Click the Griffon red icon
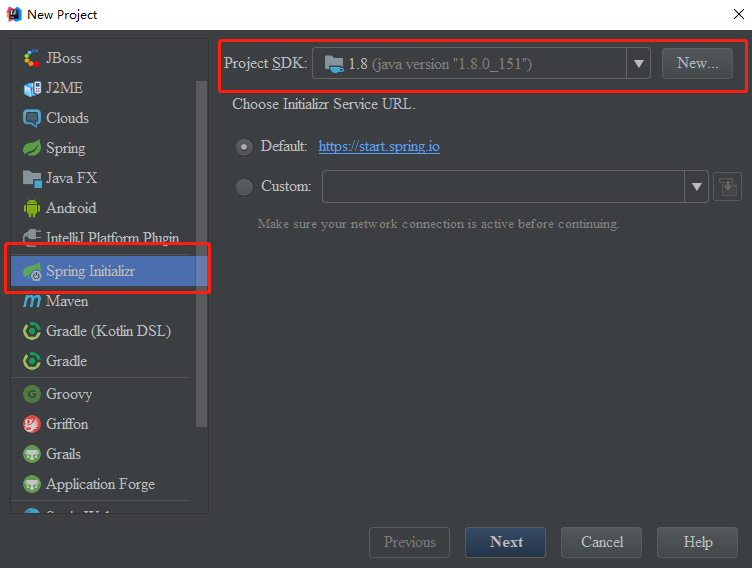 [x=32, y=424]
